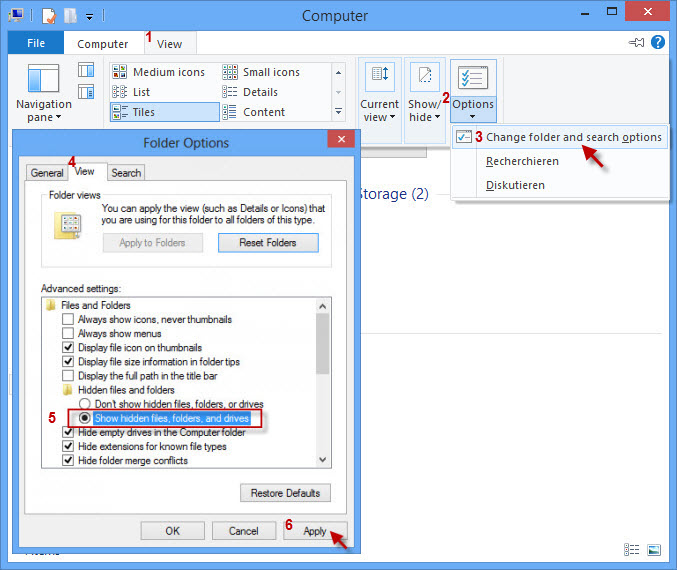
Task: Choose Change folder and search options
Action: tap(560, 137)
